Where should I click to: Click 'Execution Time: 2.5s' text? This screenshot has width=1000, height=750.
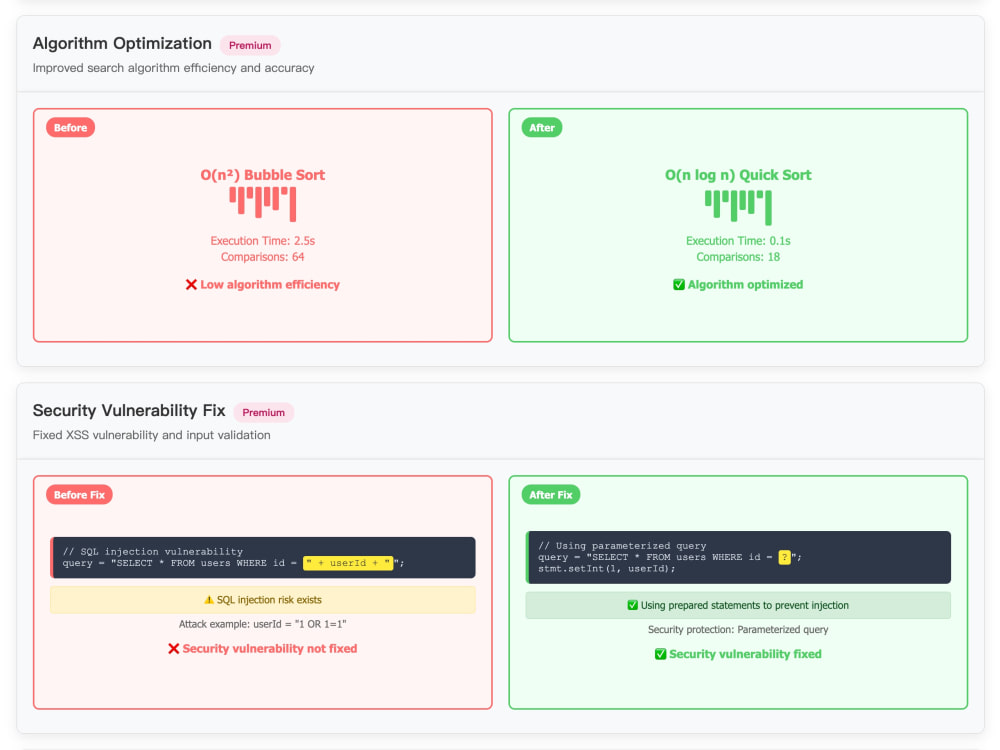click(263, 241)
